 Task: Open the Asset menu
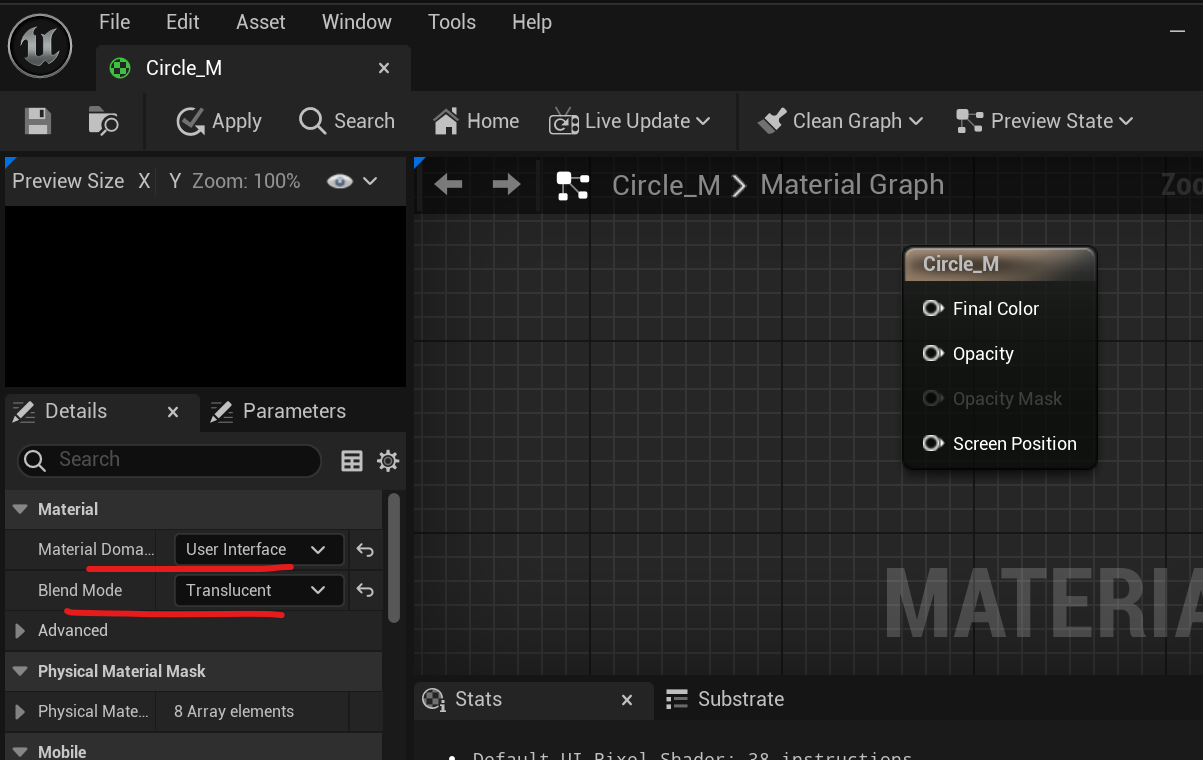click(x=261, y=22)
